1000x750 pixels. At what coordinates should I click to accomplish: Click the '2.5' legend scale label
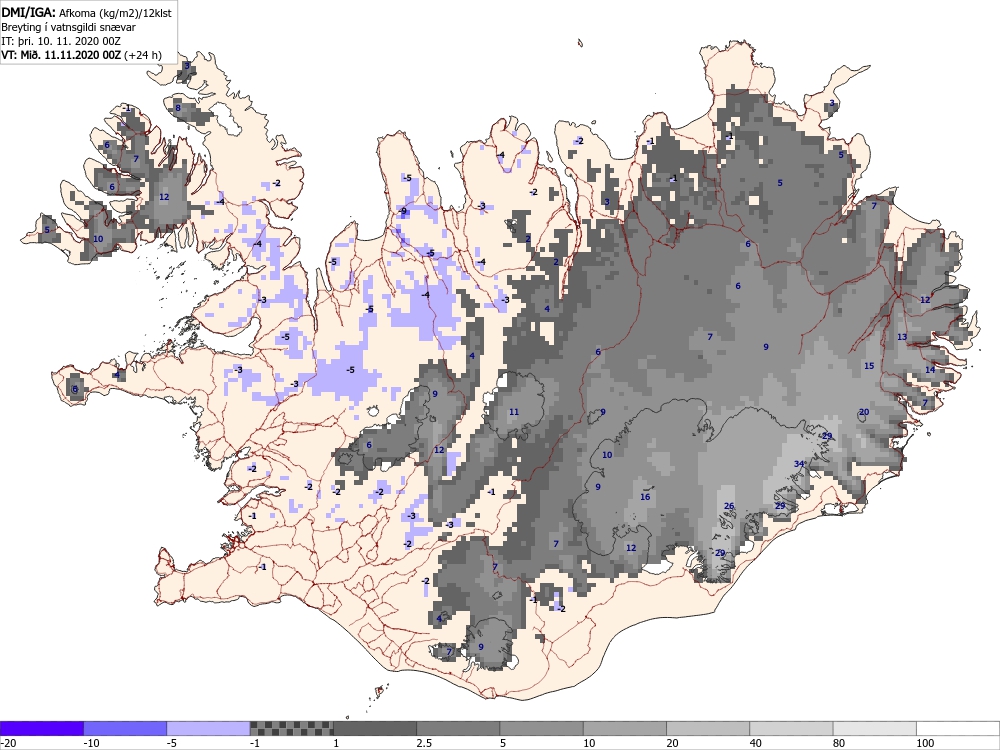424,743
